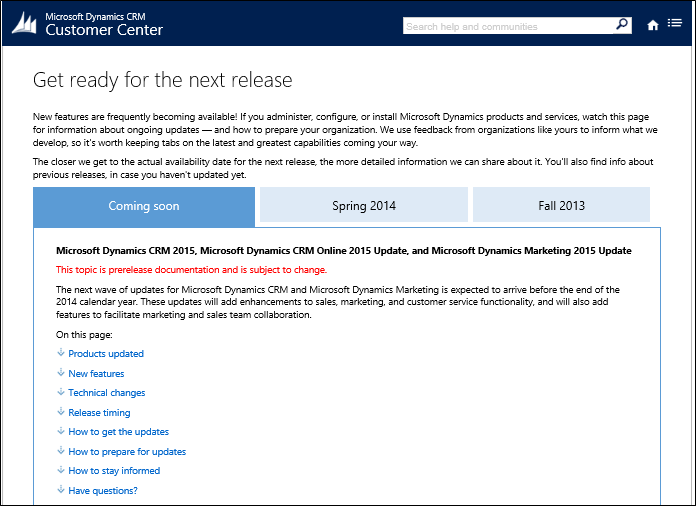Click the Get ready for the next release heading
Viewport: 696px width, 506px height.
click(x=162, y=80)
